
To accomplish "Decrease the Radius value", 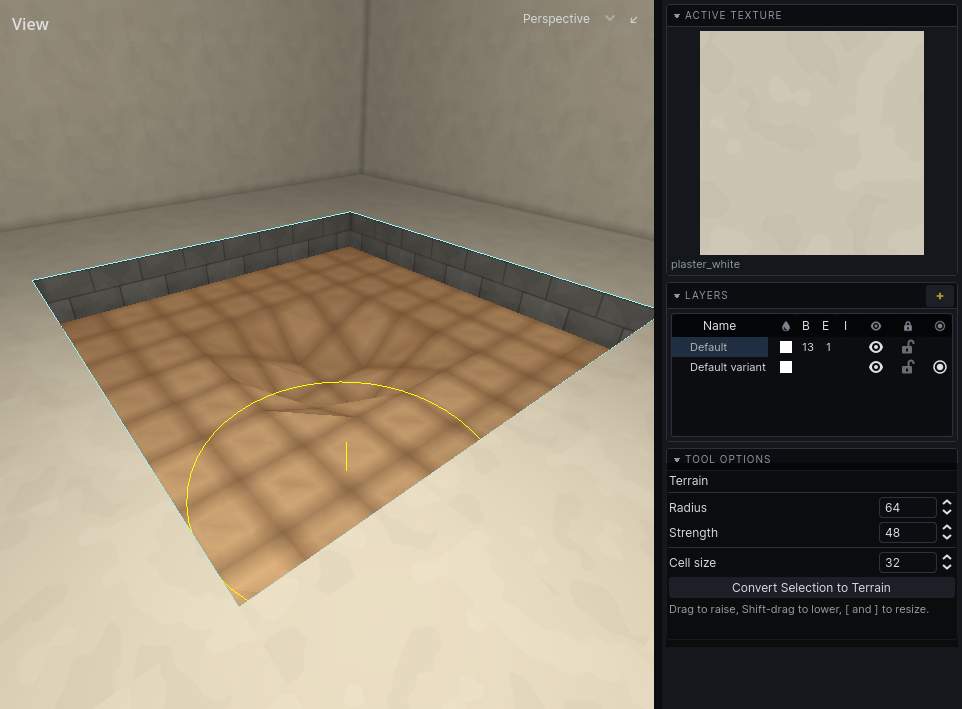I will coord(947,512).
